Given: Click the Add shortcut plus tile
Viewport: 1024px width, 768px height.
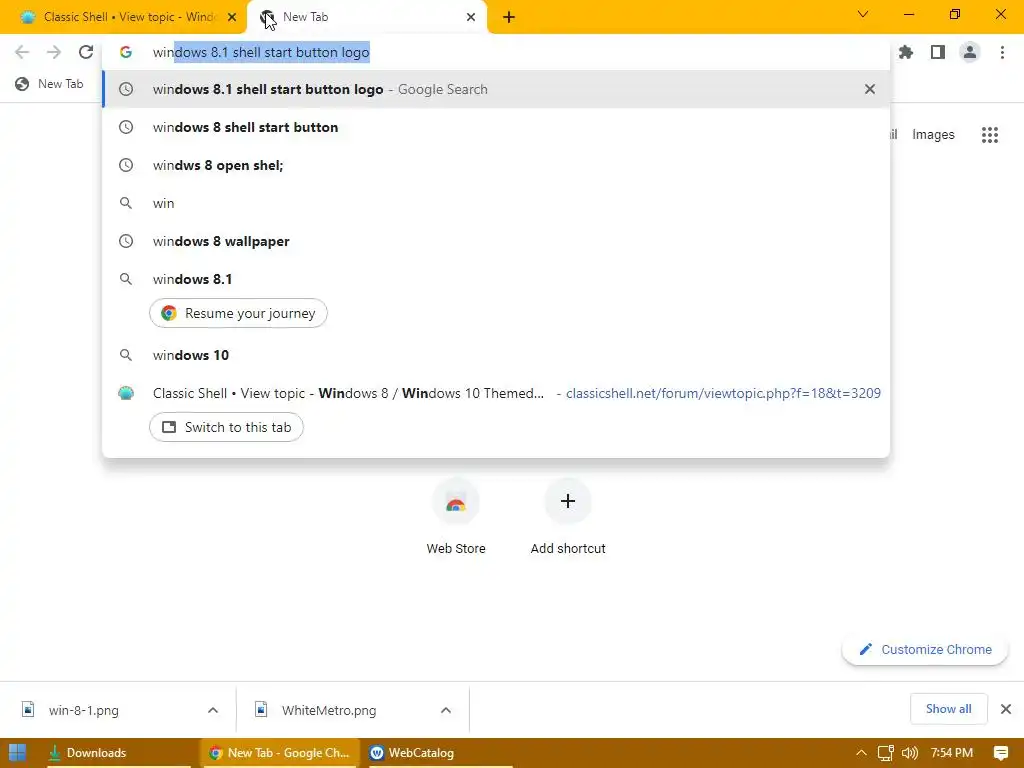Looking at the screenshot, I should pos(568,517).
